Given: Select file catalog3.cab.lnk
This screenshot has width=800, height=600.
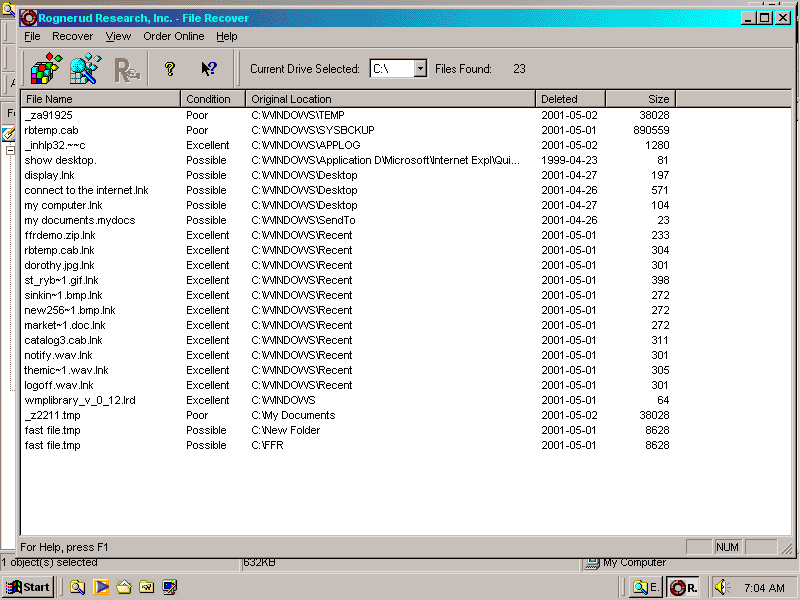Looking at the screenshot, I should 63,340.
